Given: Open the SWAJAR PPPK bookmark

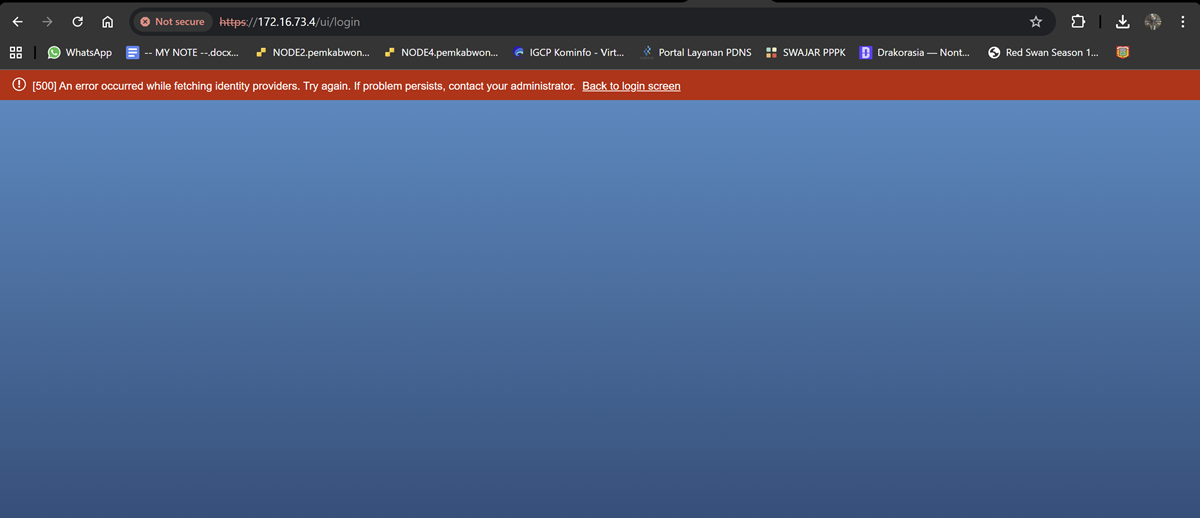Looking at the screenshot, I should (x=808, y=52).
